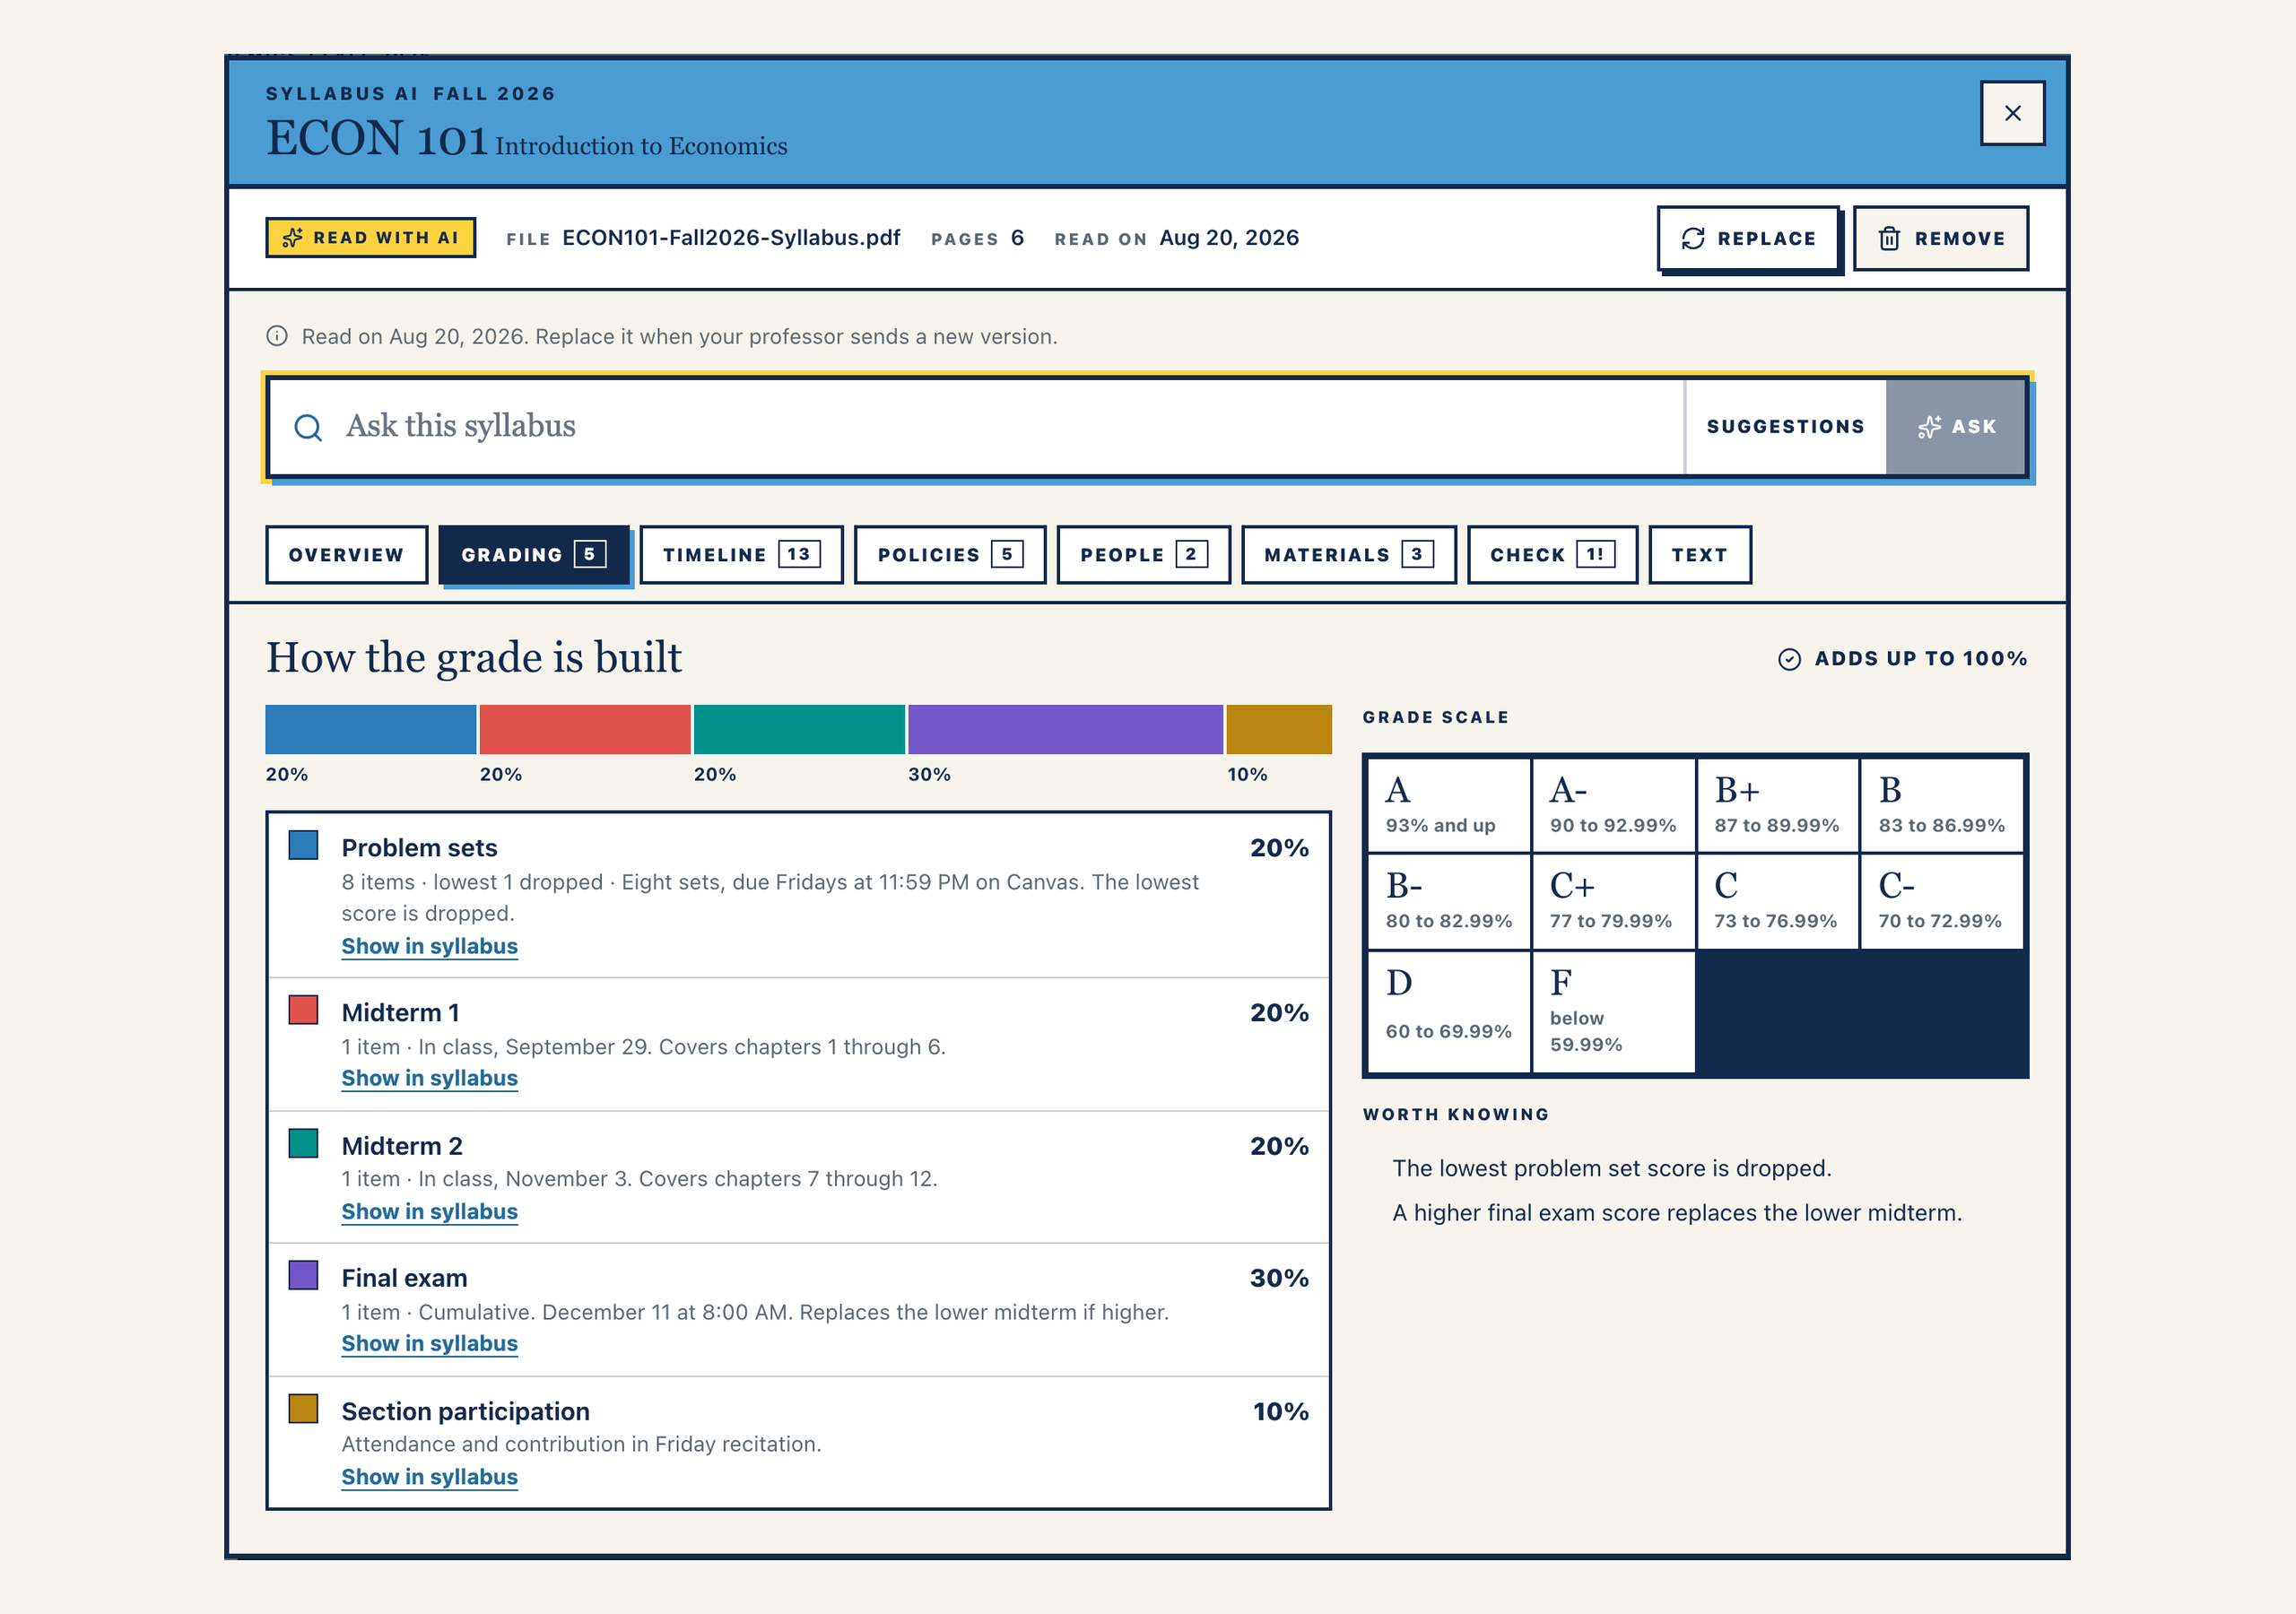Click the blue swatch beside Problem sets

303,845
